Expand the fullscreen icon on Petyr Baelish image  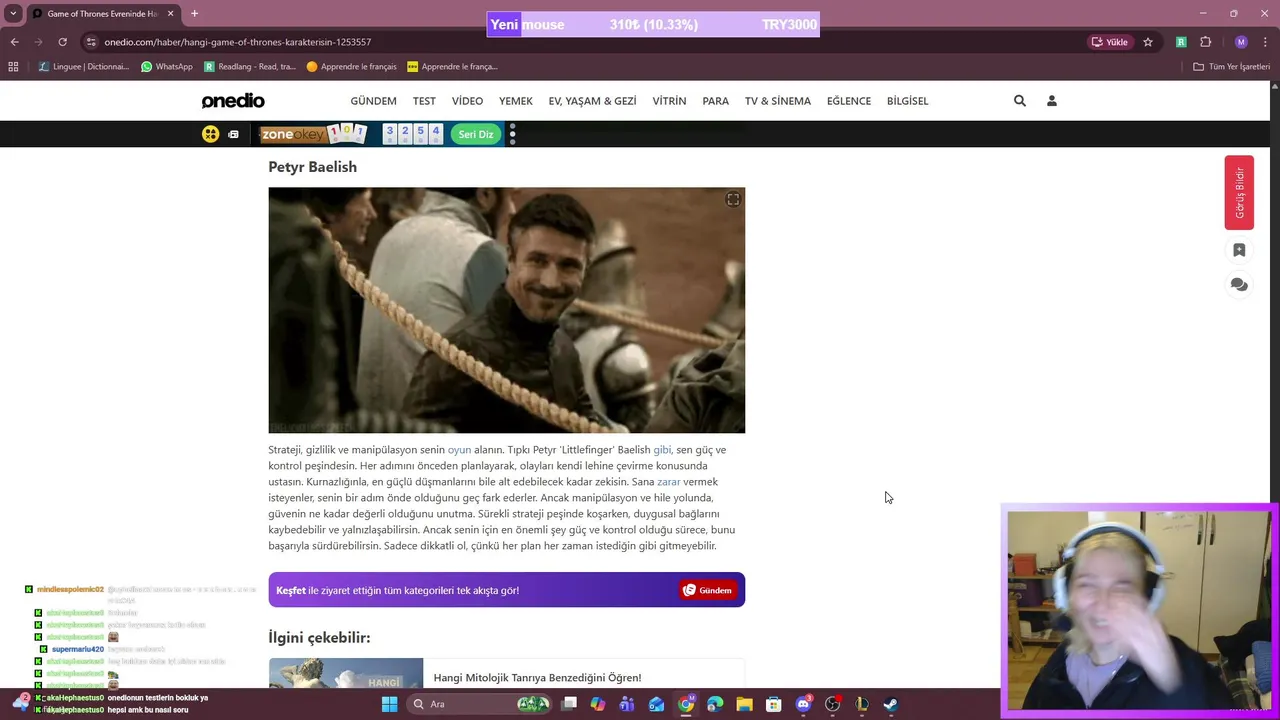pos(733,200)
